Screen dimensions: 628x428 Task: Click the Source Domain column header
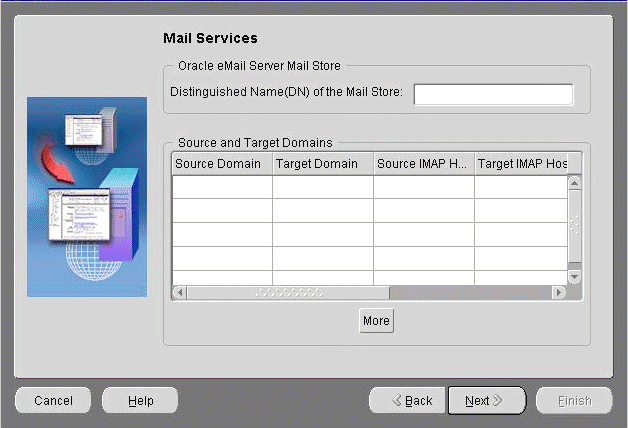pyautogui.click(x=222, y=164)
